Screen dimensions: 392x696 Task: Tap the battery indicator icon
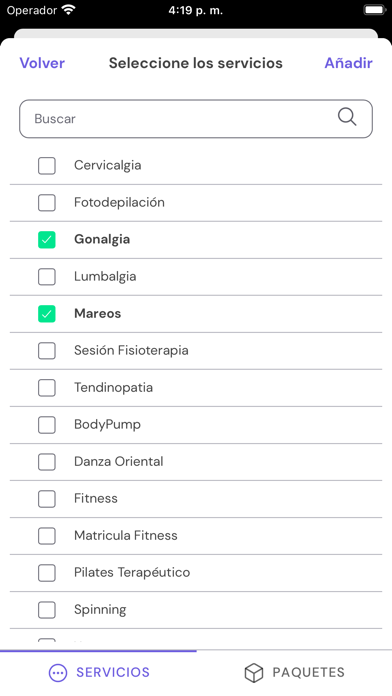click(374, 10)
